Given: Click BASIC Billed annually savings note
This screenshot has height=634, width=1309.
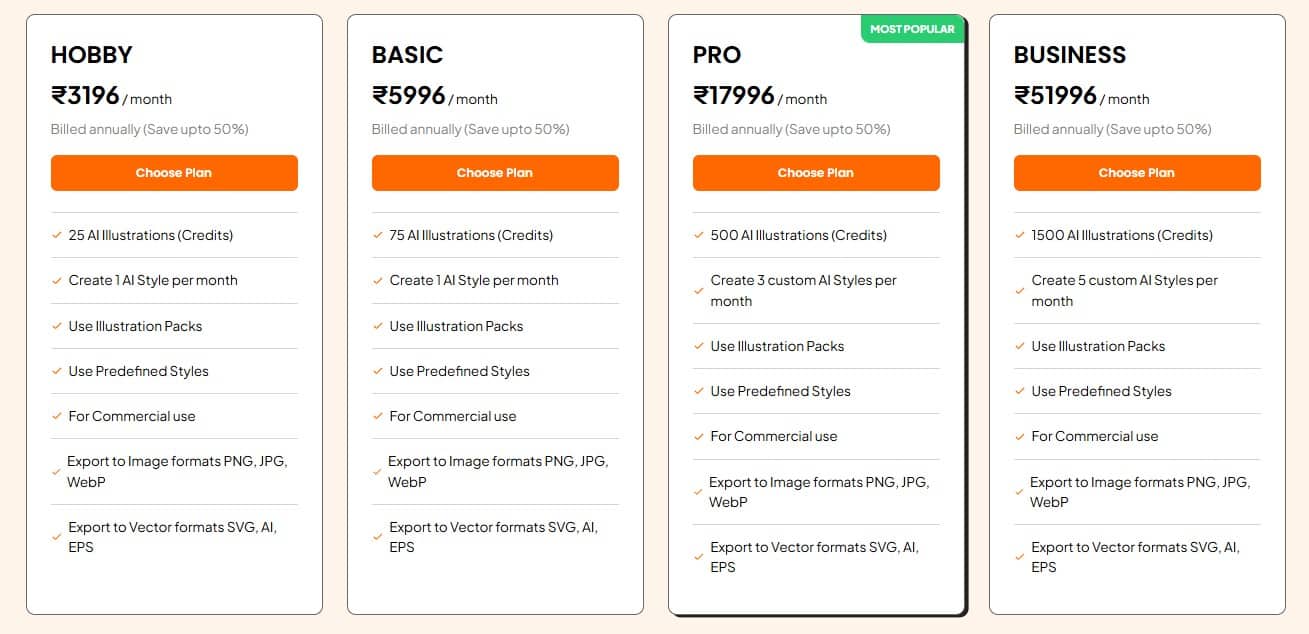Looking at the screenshot, I should (470, 129).
